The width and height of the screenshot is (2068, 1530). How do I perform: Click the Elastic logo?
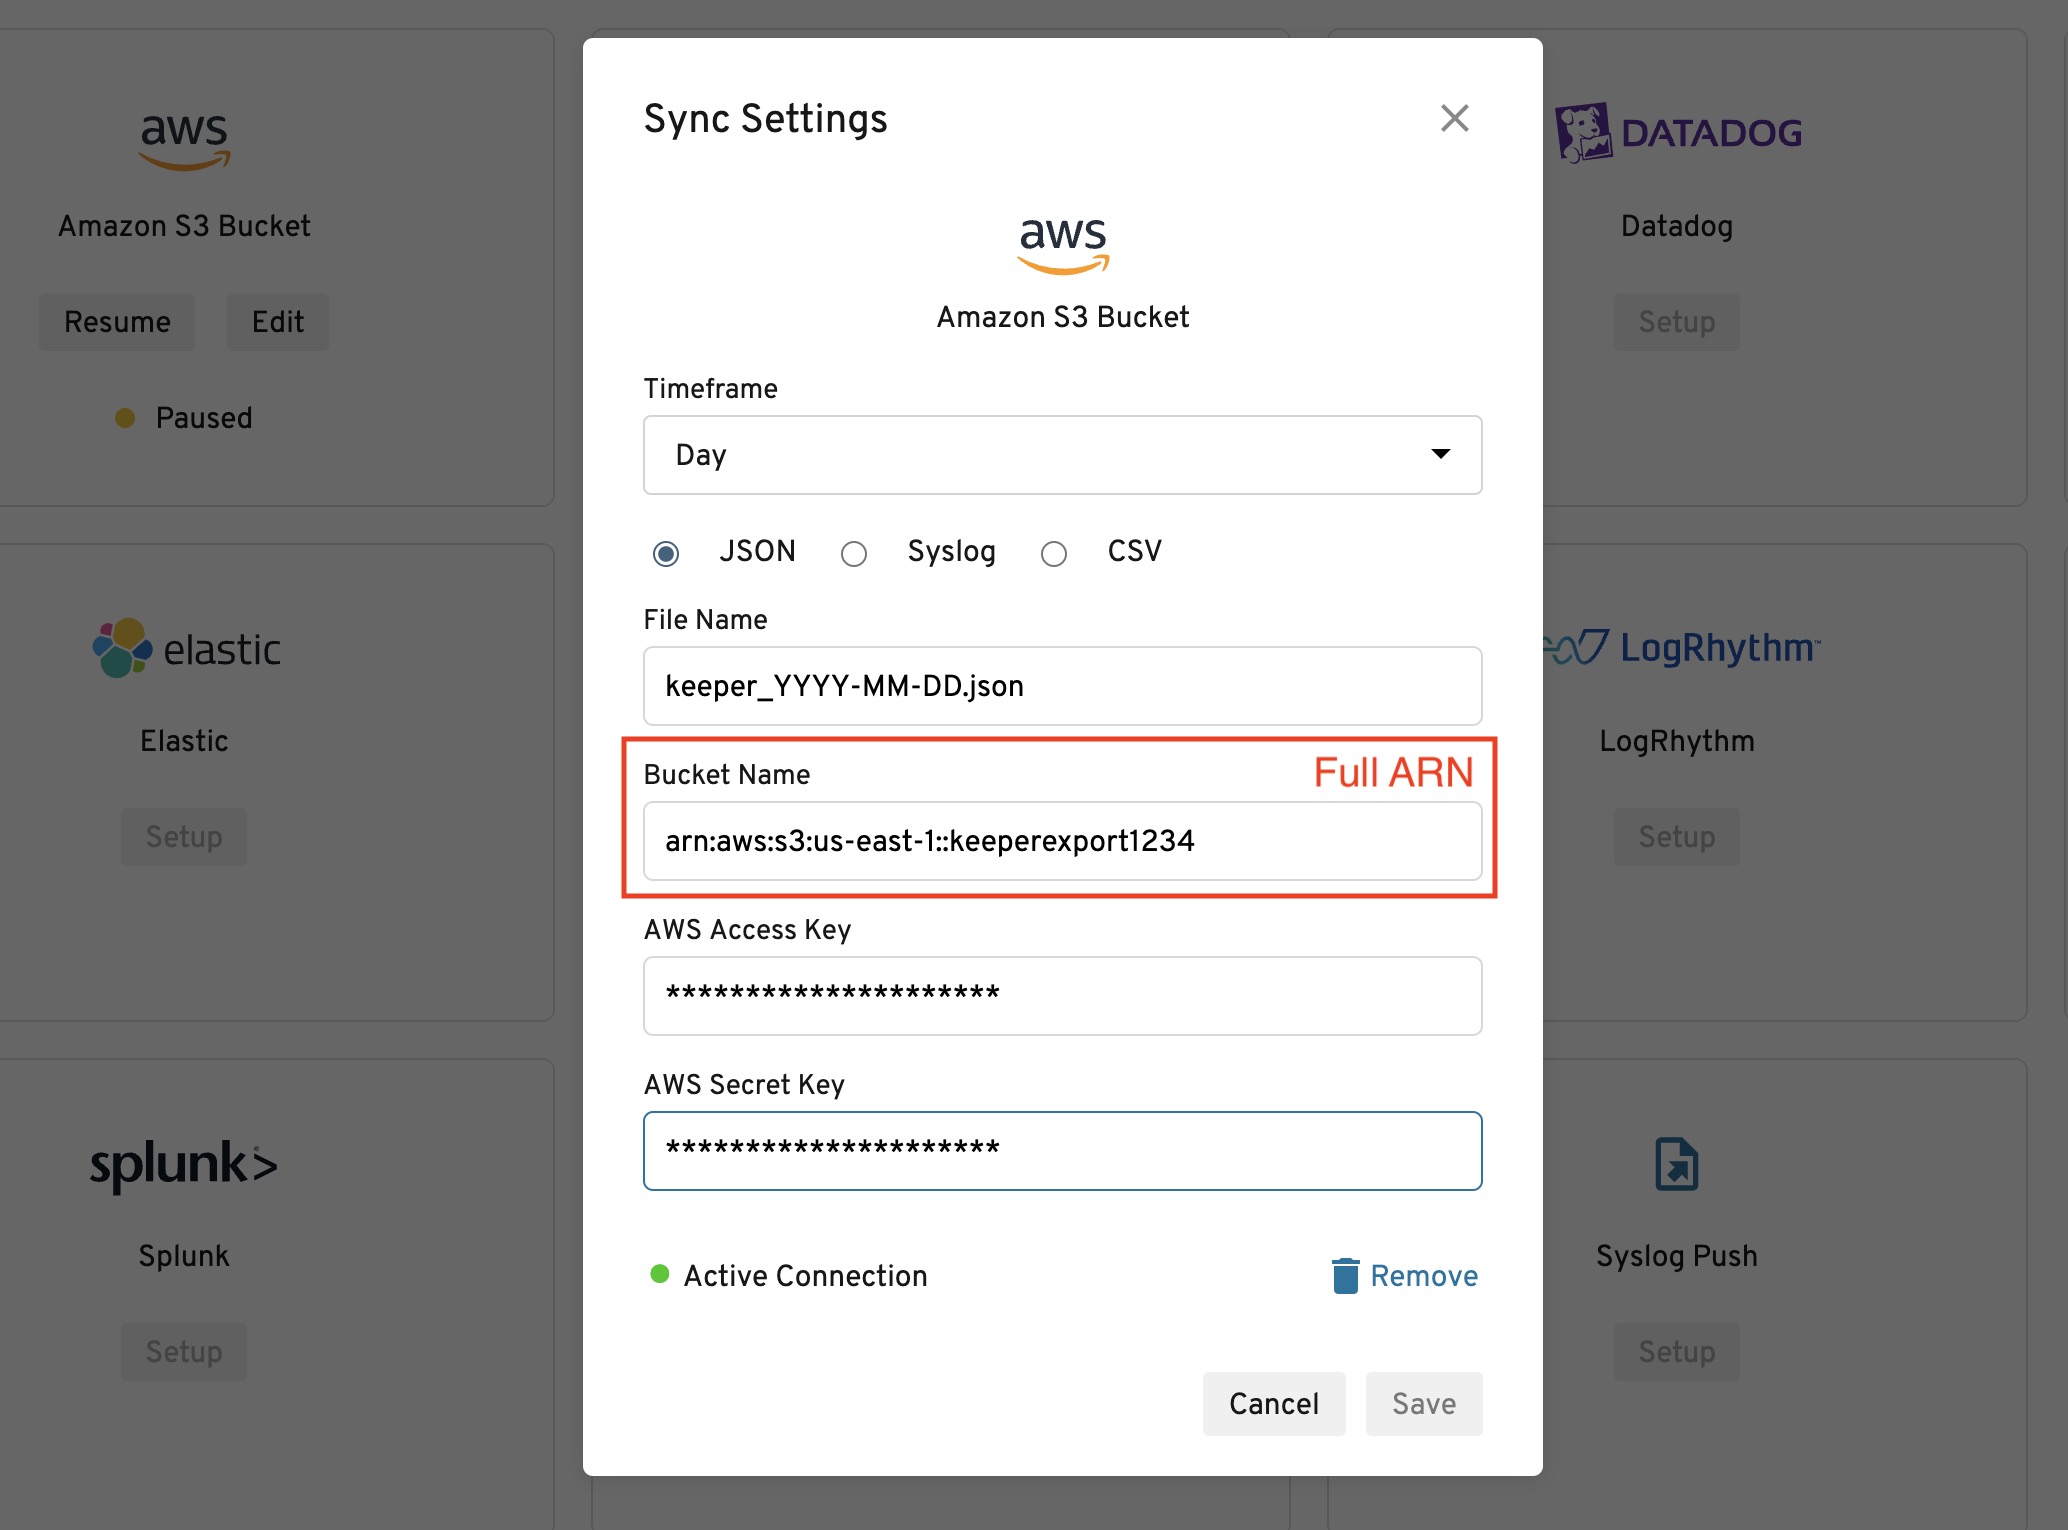tap(186, 648)
